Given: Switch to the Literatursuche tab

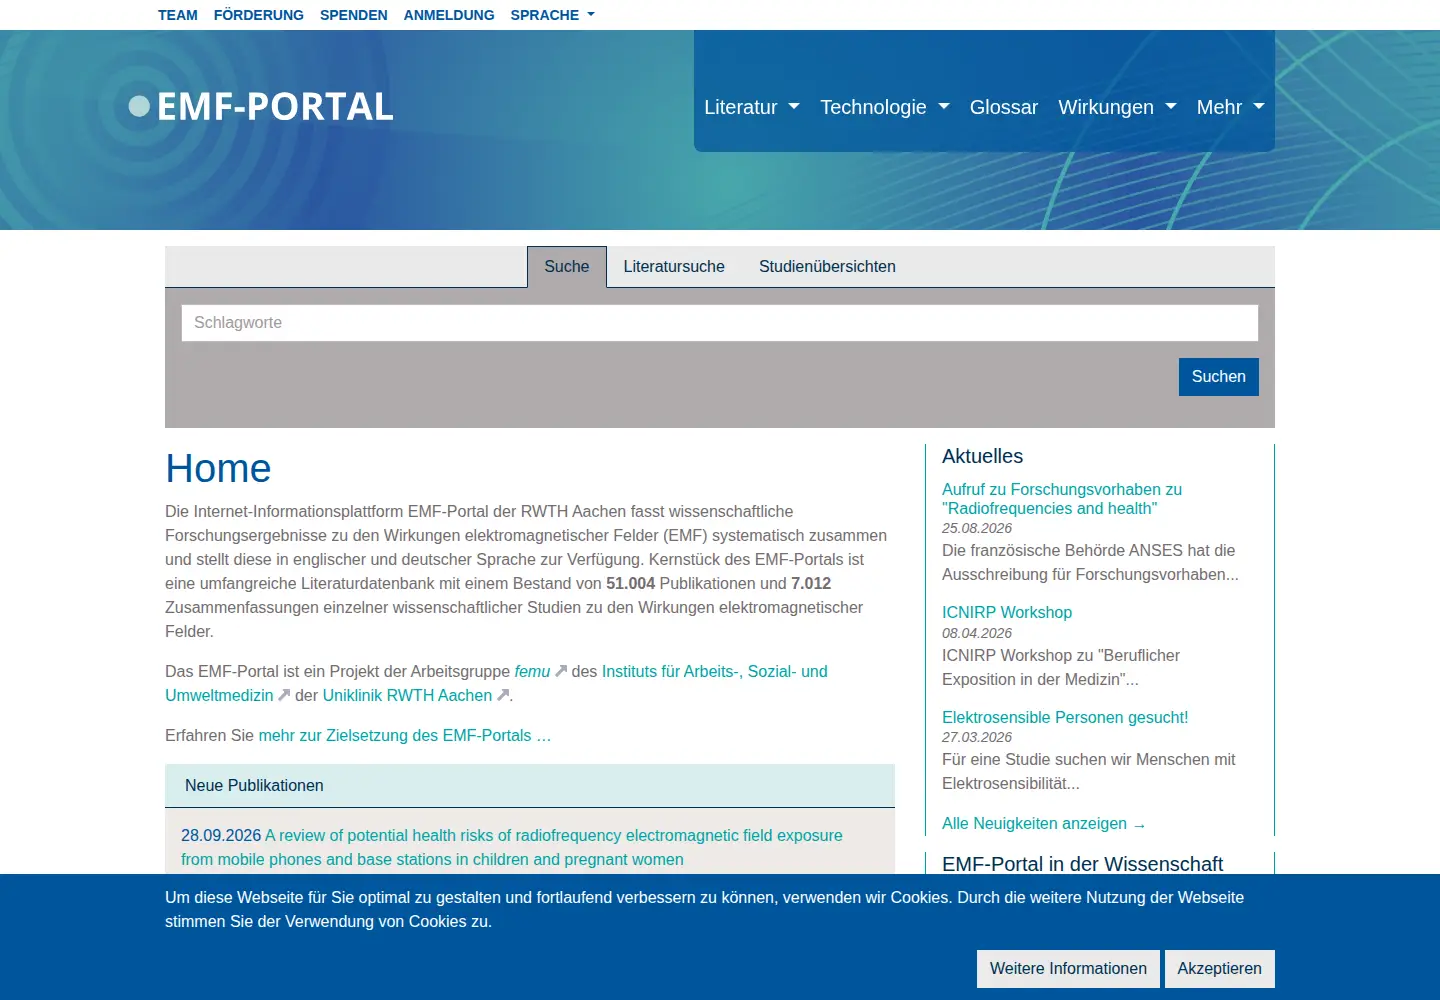Looking at the screenshot, I should pos(674,267).
